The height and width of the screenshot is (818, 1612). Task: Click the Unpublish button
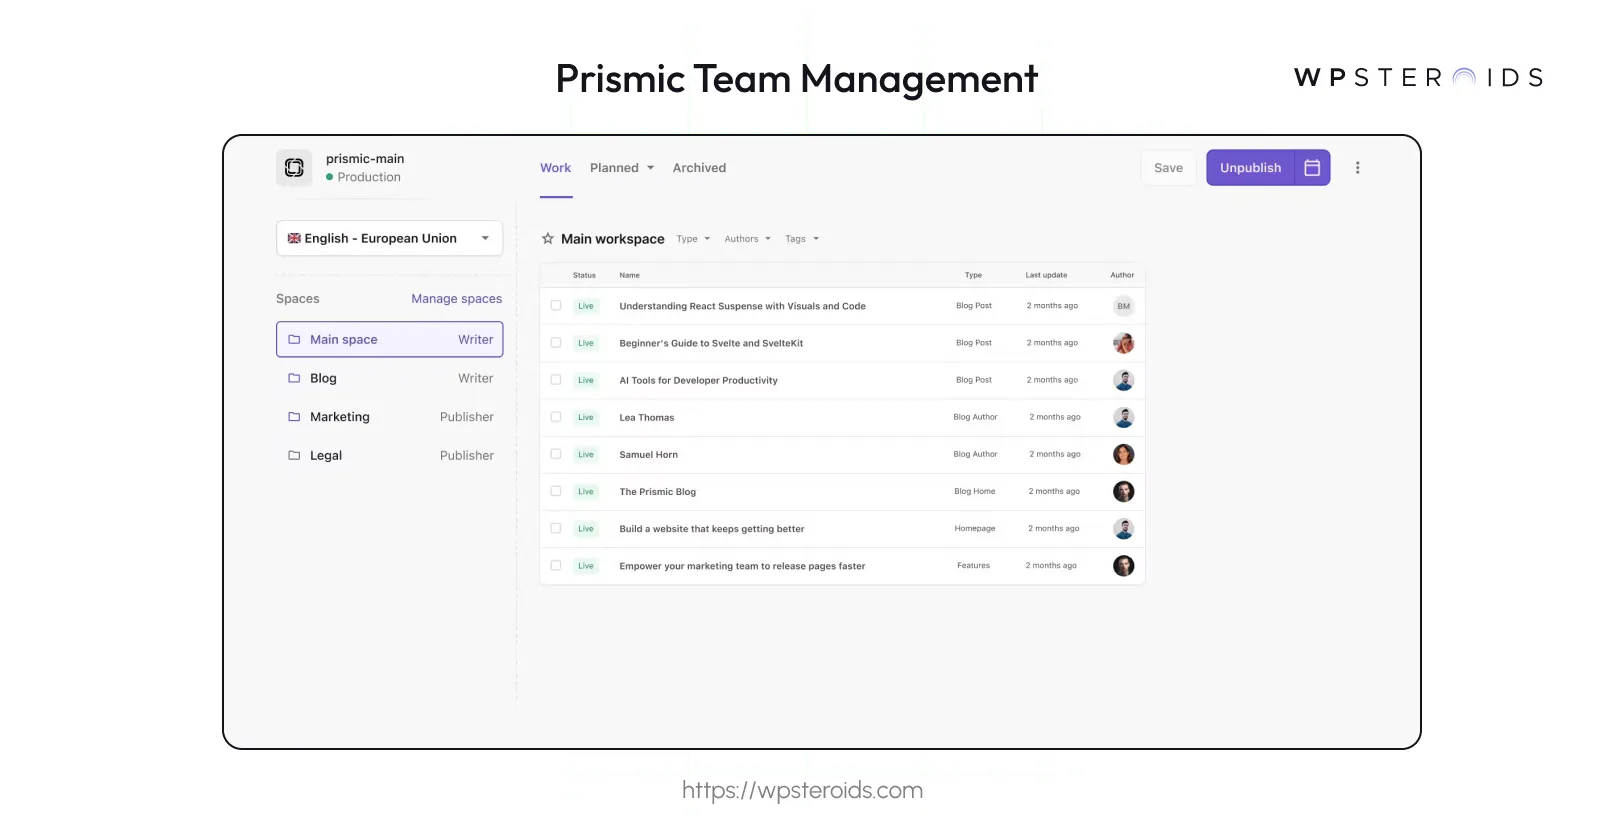pyautogui.click(x=1250, y=168)
